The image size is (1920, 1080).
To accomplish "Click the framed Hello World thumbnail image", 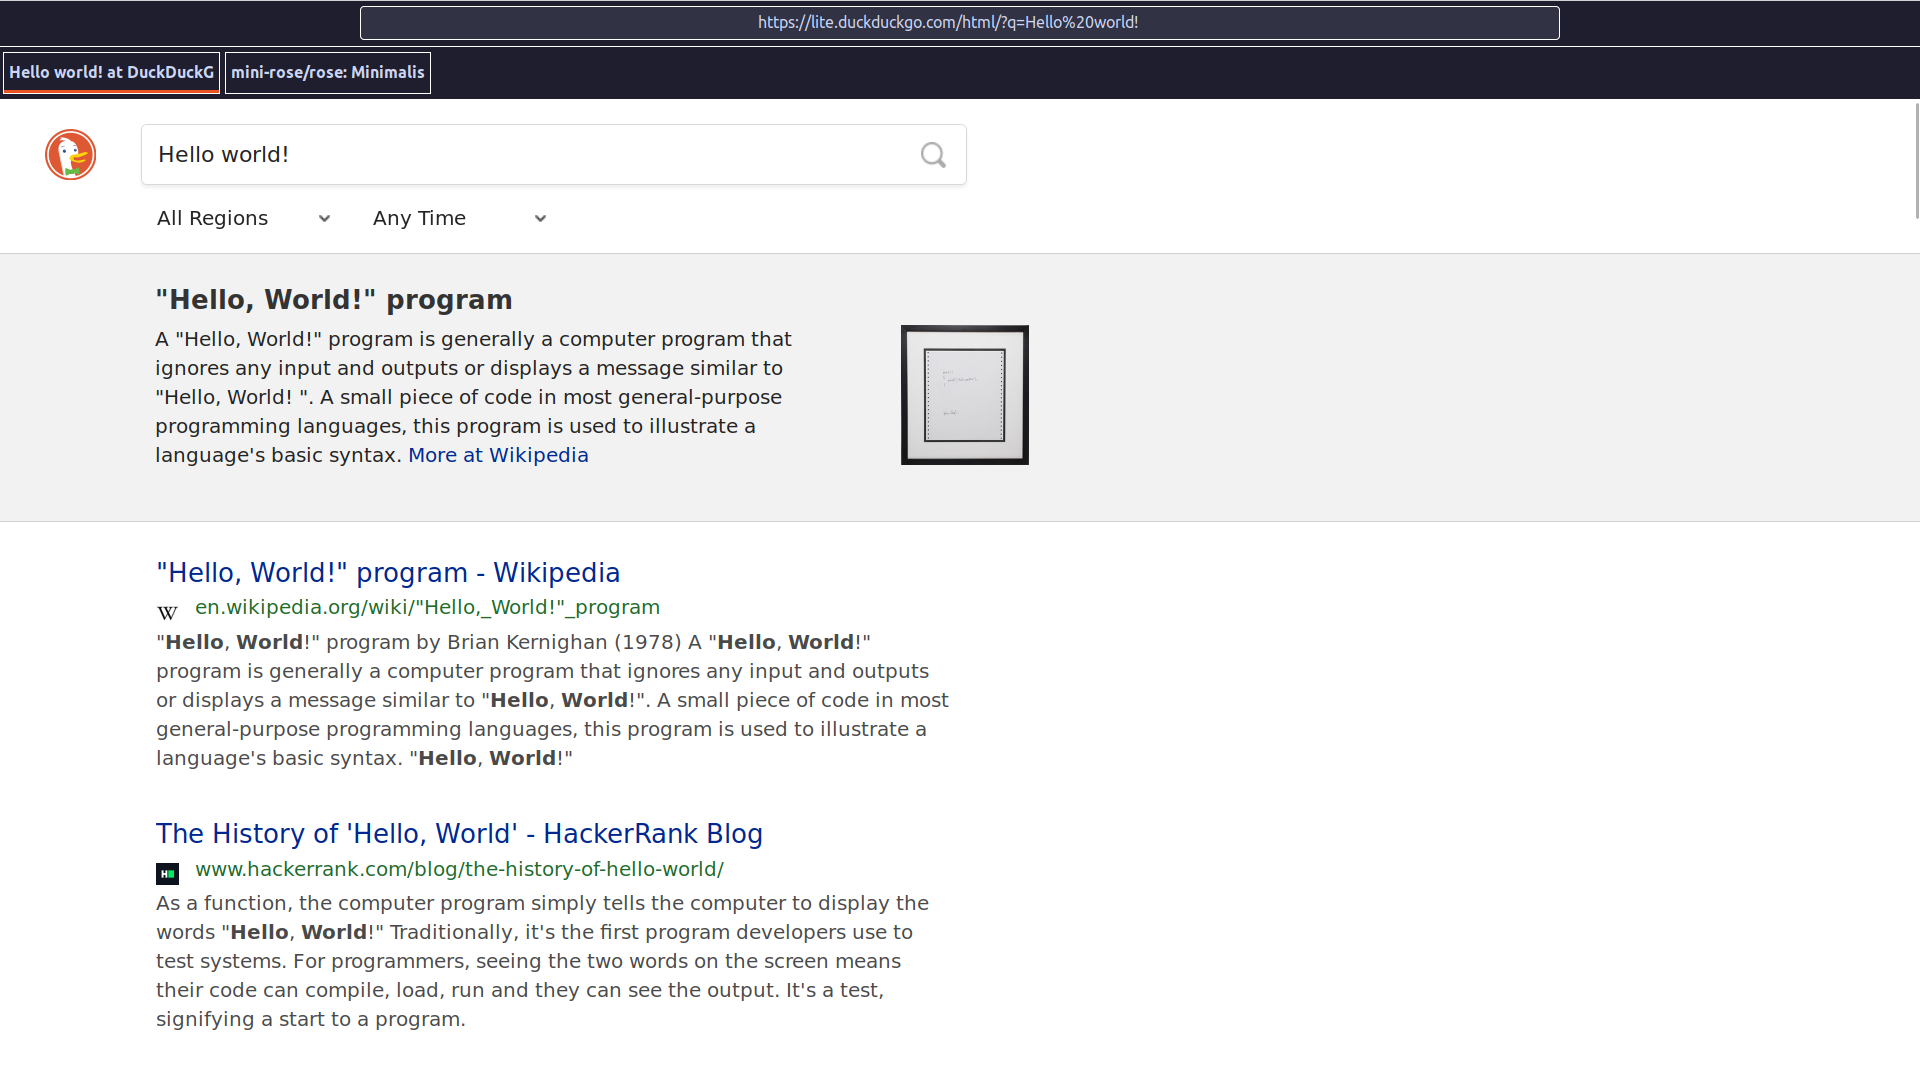I will click(964, 395).
